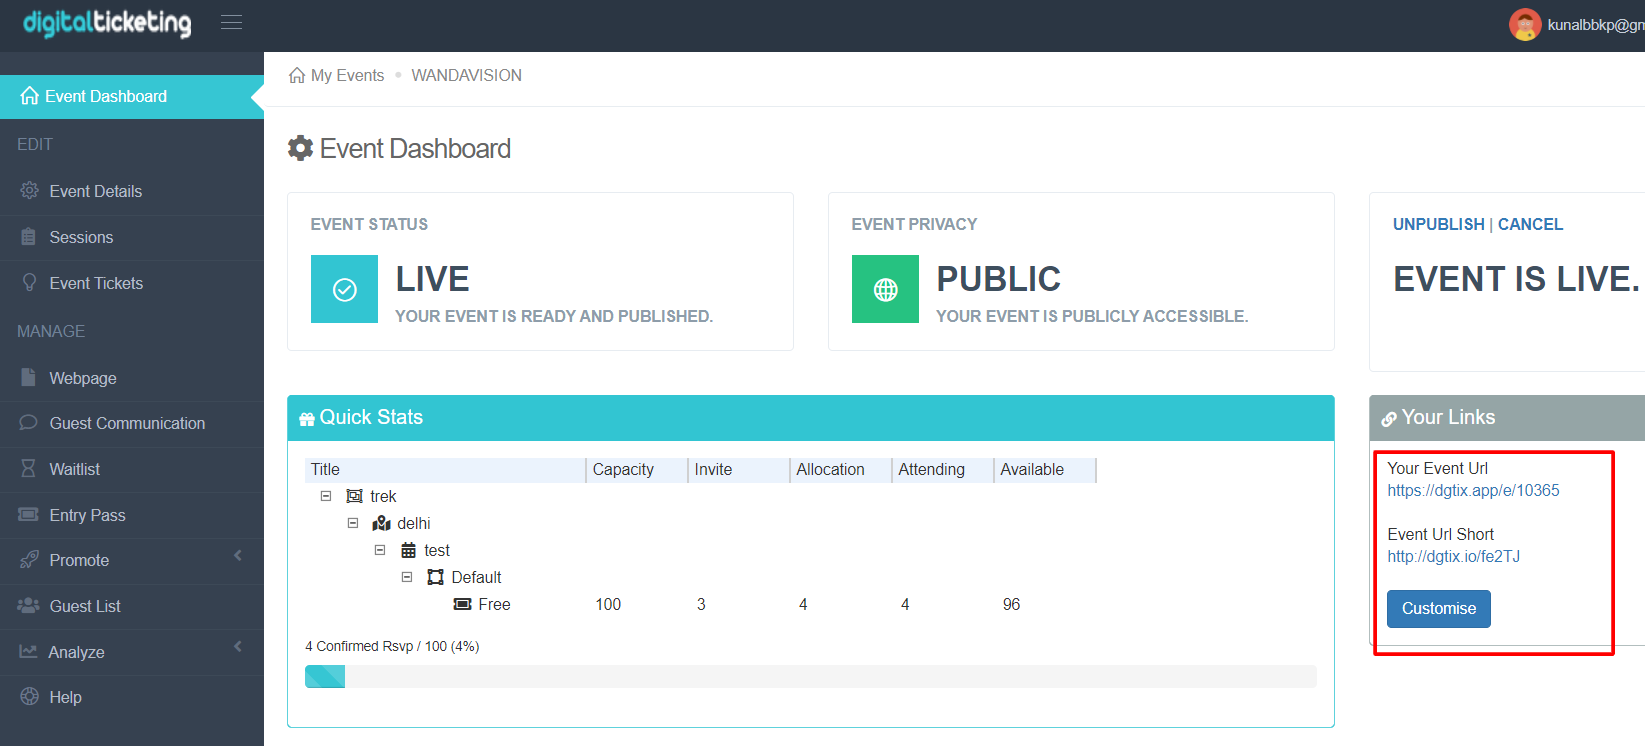1645x746 pixels.
Task: Click the Guest Communication chat bubble icon
Action: 29,422
